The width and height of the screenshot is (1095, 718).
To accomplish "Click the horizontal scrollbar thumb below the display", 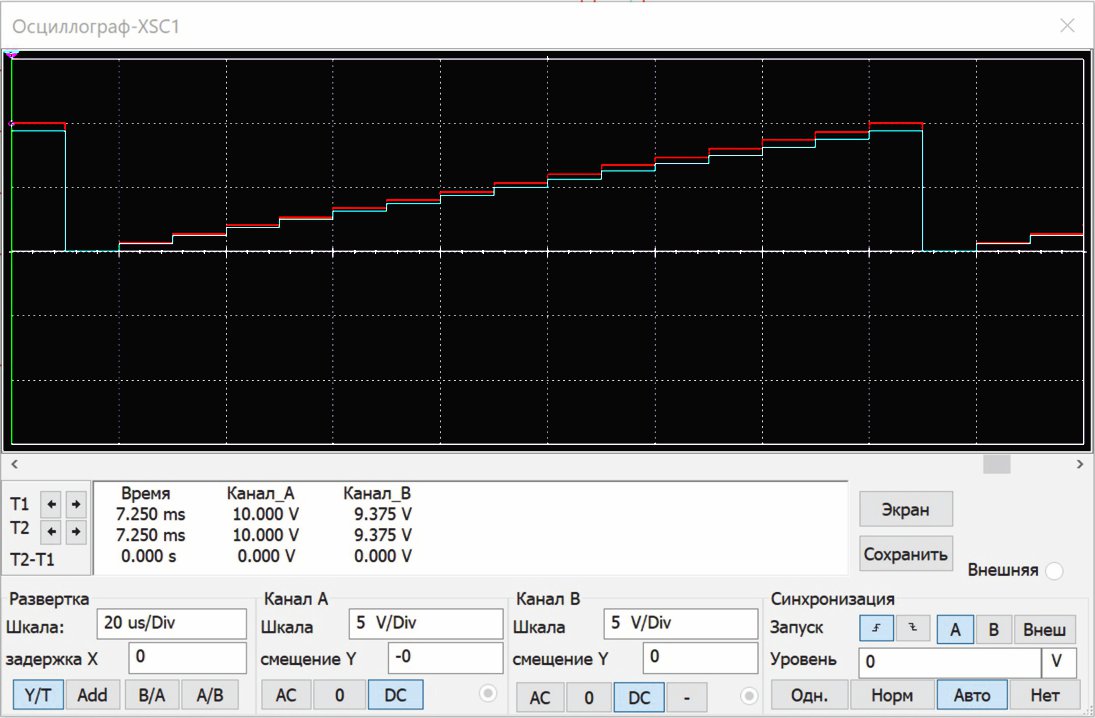I will coord(997,464).
